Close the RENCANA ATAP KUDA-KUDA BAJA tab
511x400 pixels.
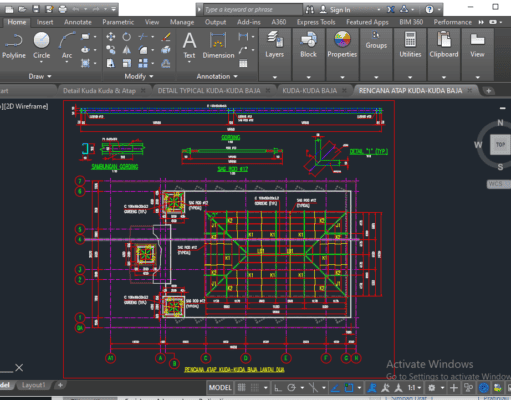pos(470,90)
